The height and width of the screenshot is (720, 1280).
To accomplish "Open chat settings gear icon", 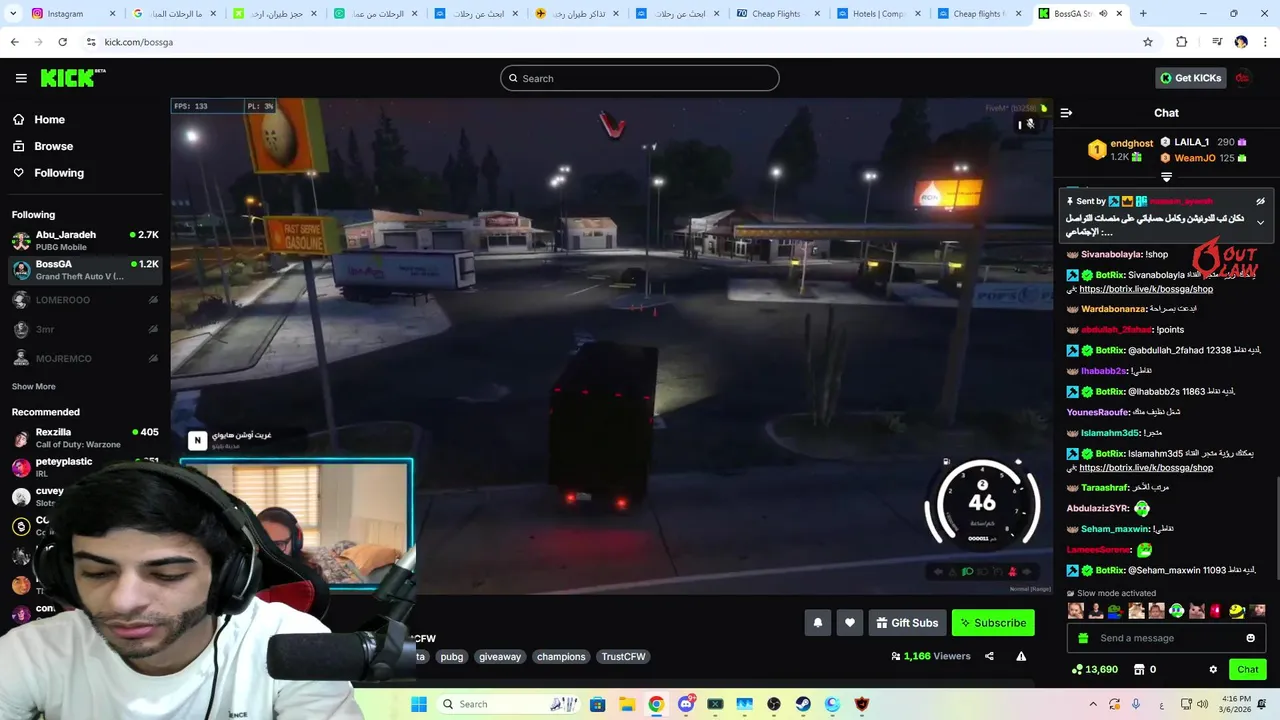I will click(x=1213, y=669).
